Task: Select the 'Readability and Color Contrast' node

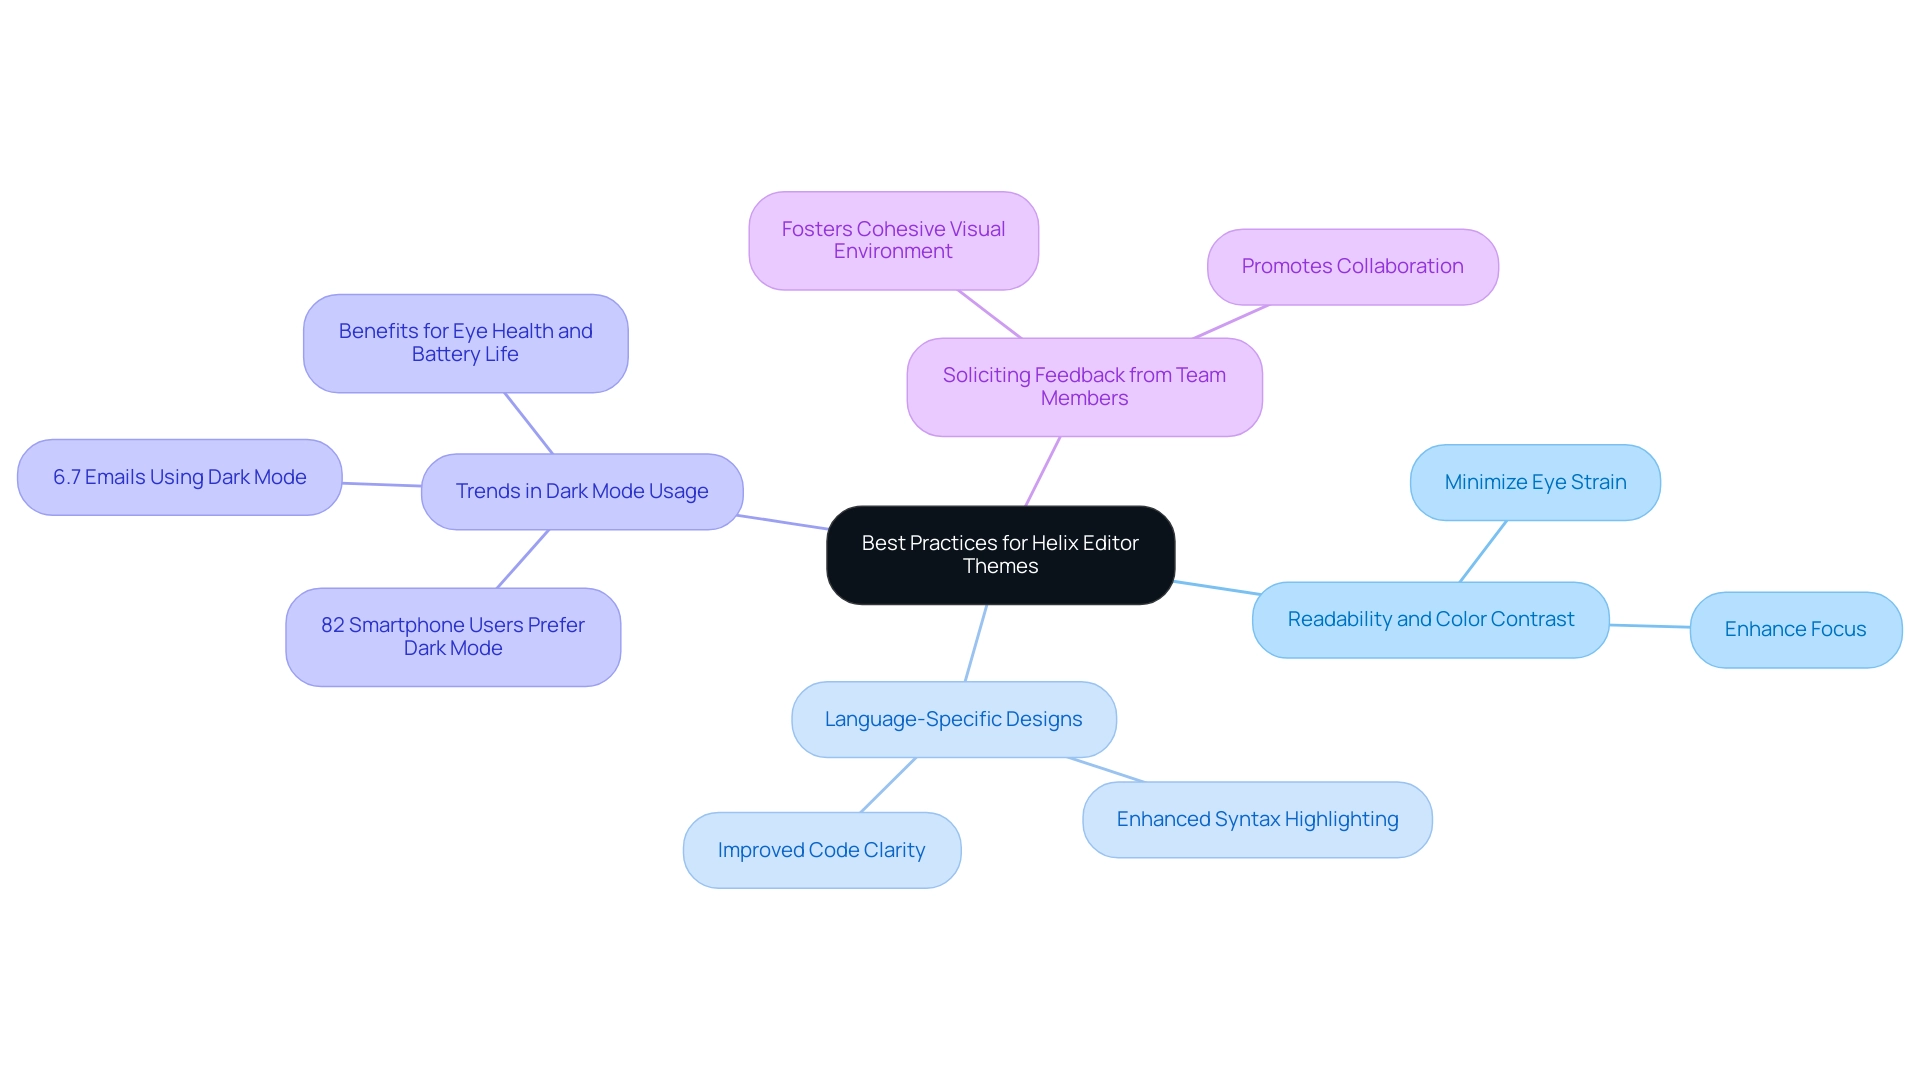Action: click(1429, 619)
